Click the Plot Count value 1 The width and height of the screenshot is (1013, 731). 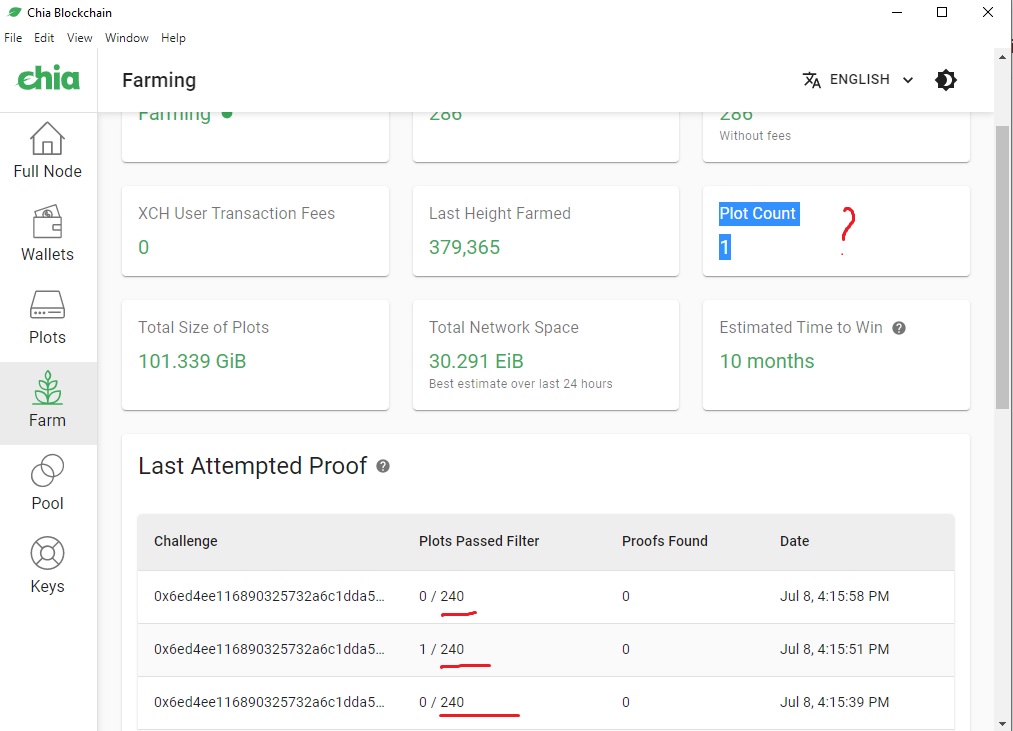coord(725,247)
